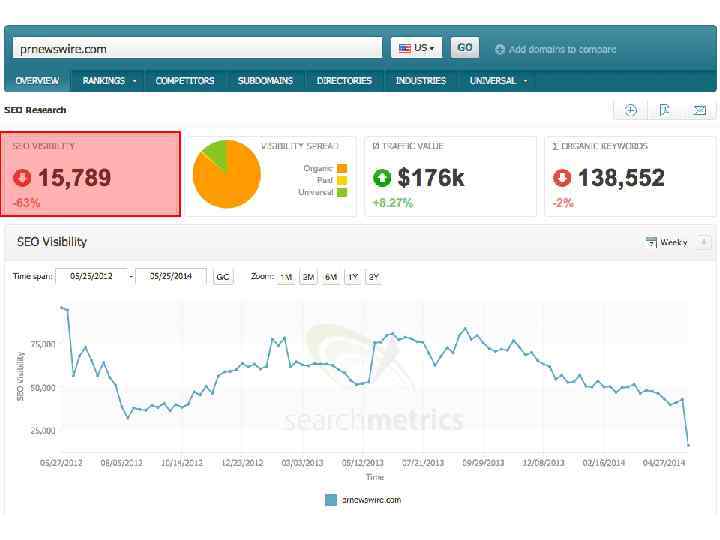Image resolution: width=720 pixels, height=540 pixels.
Task: Set chart zoom to 1M
Action: (x=287, y=277)
